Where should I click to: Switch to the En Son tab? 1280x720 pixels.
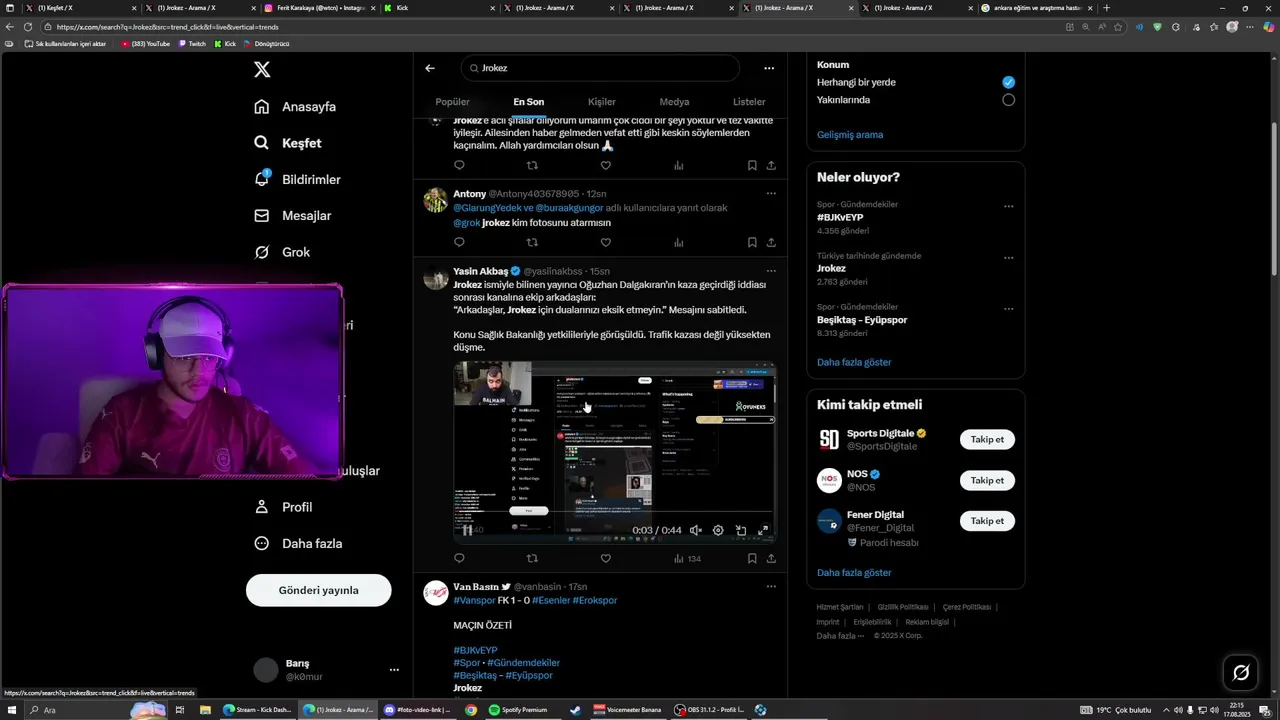(x=529, y=102)
